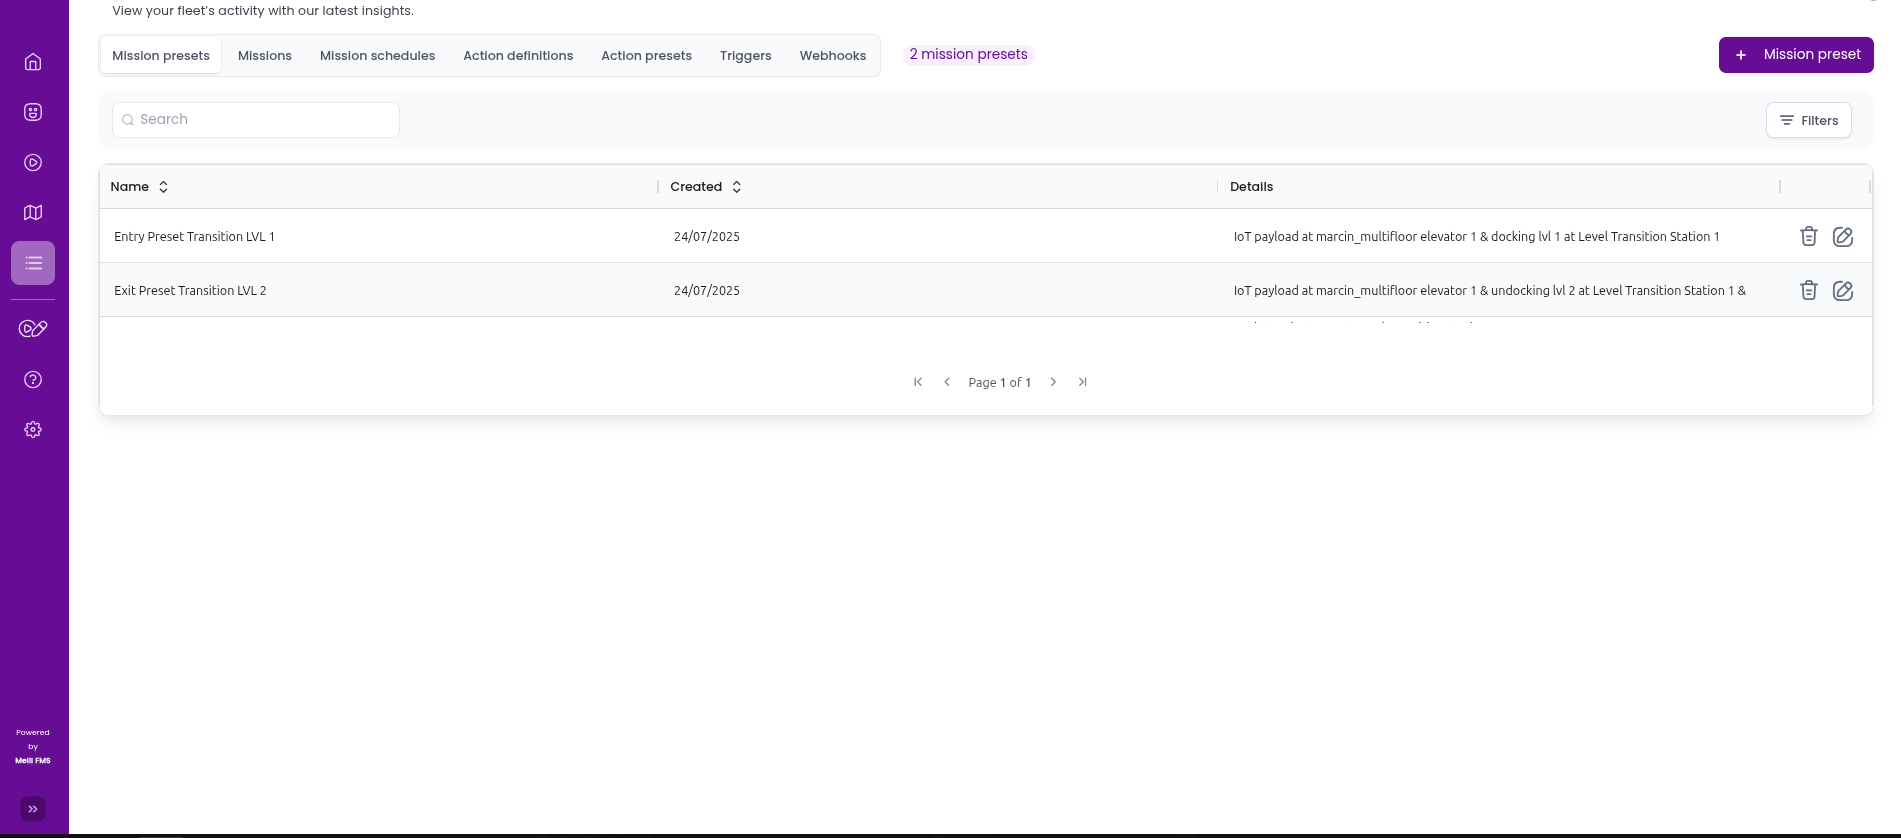Edit the Exit Preset Transition LVL 2

[1842, 290]
